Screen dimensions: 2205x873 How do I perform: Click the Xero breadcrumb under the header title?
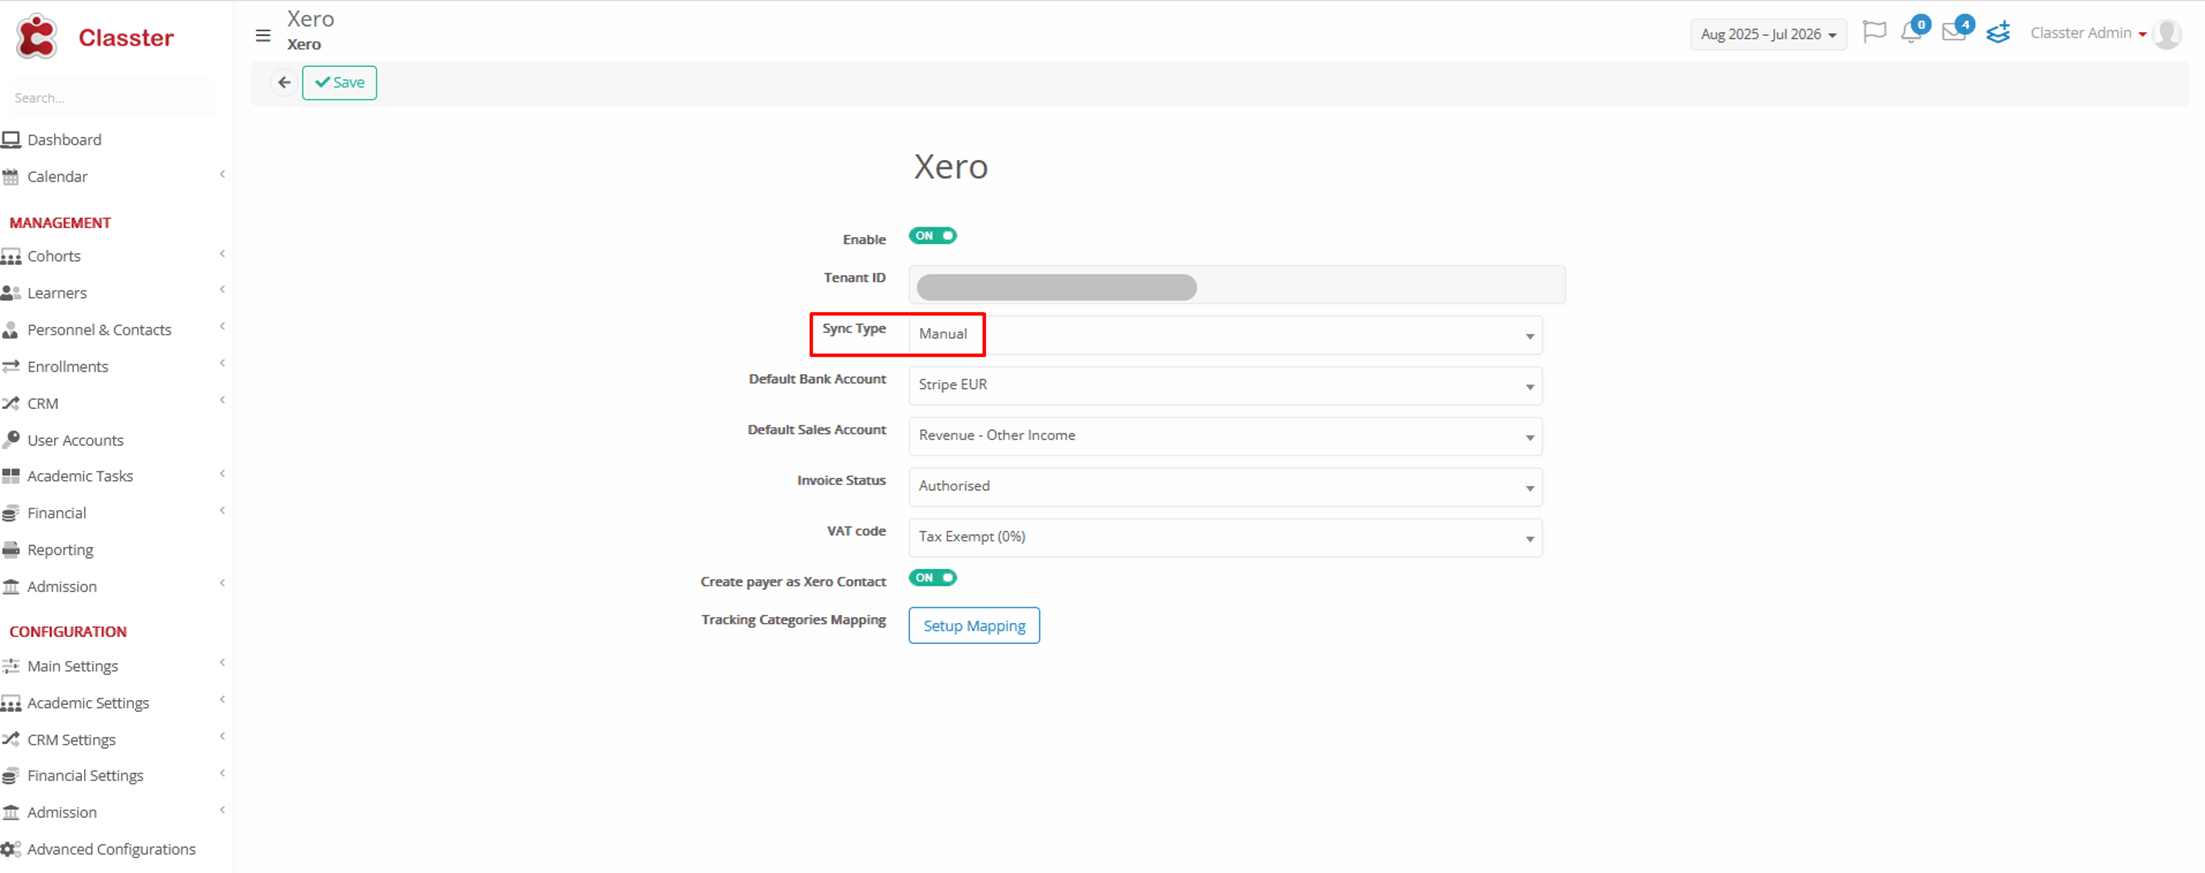(x=304, y=45)
